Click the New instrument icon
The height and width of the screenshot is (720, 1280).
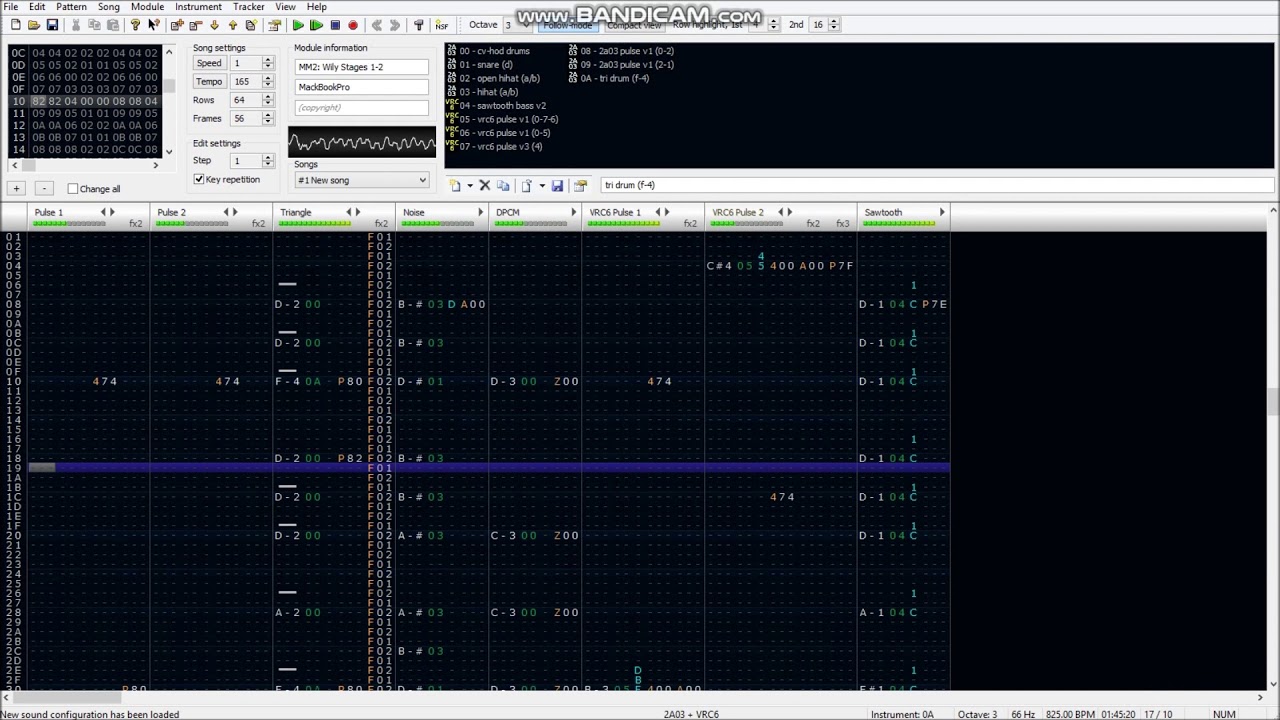[455, 185]
